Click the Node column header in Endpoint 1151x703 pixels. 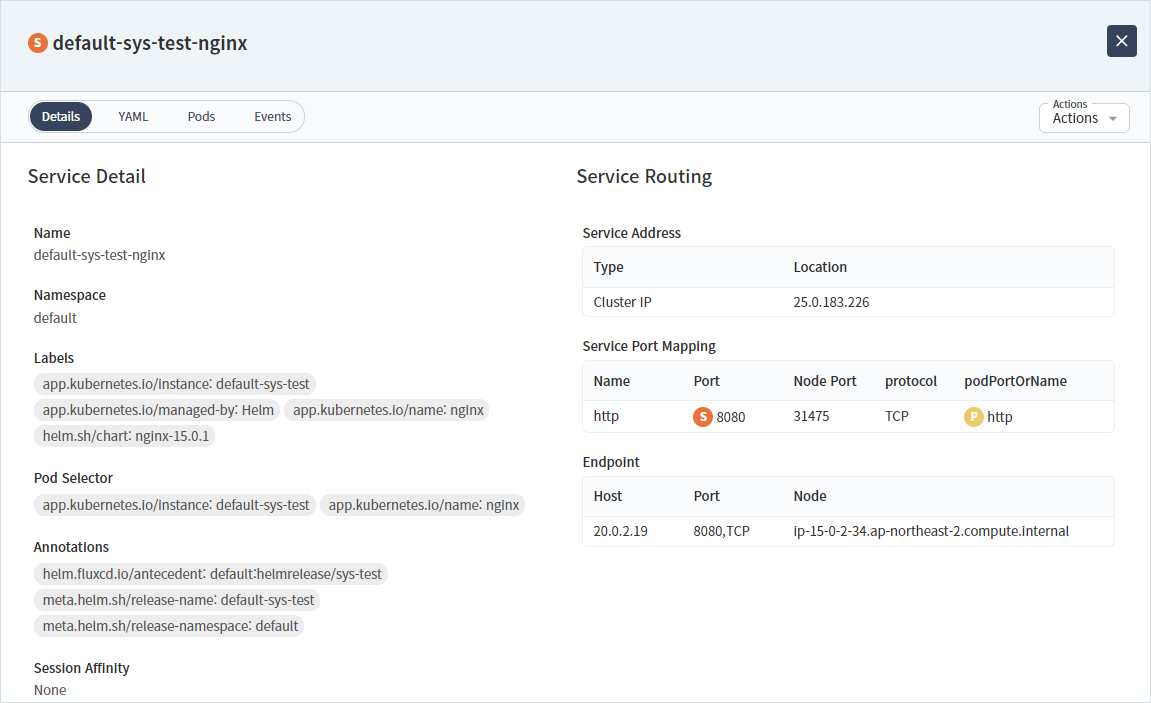810,496
